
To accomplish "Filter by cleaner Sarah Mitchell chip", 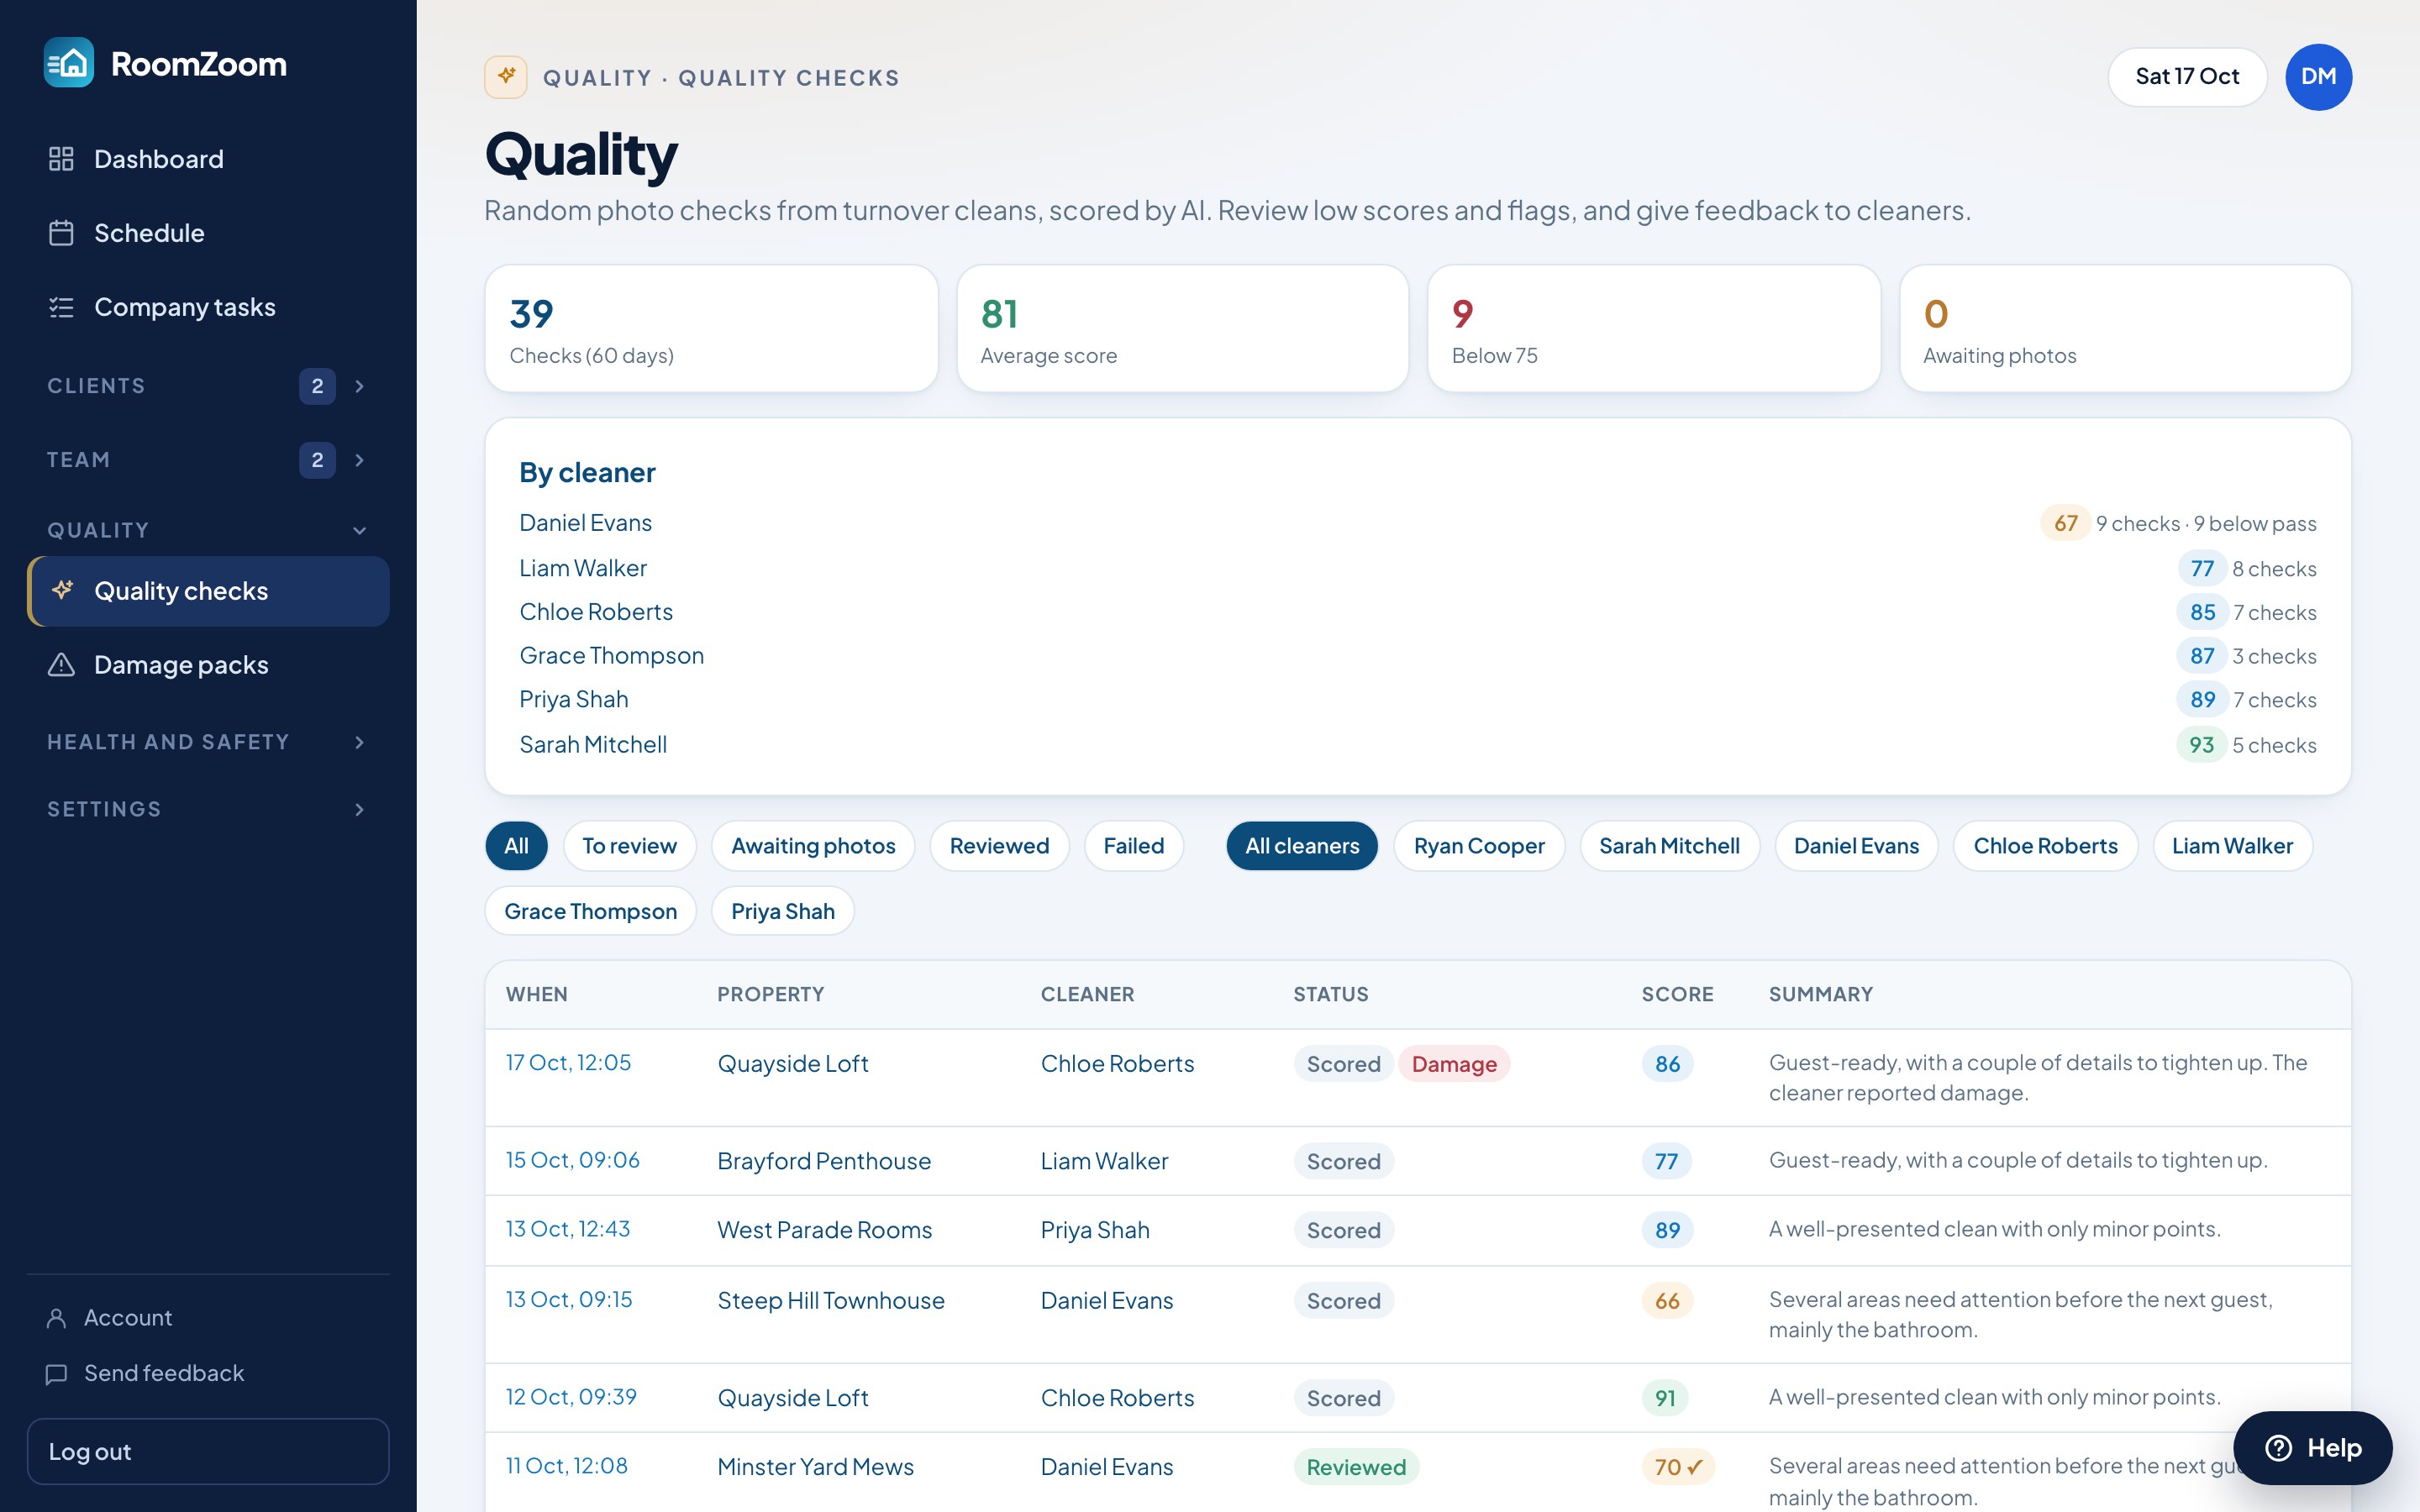I will pos(1669,846).
